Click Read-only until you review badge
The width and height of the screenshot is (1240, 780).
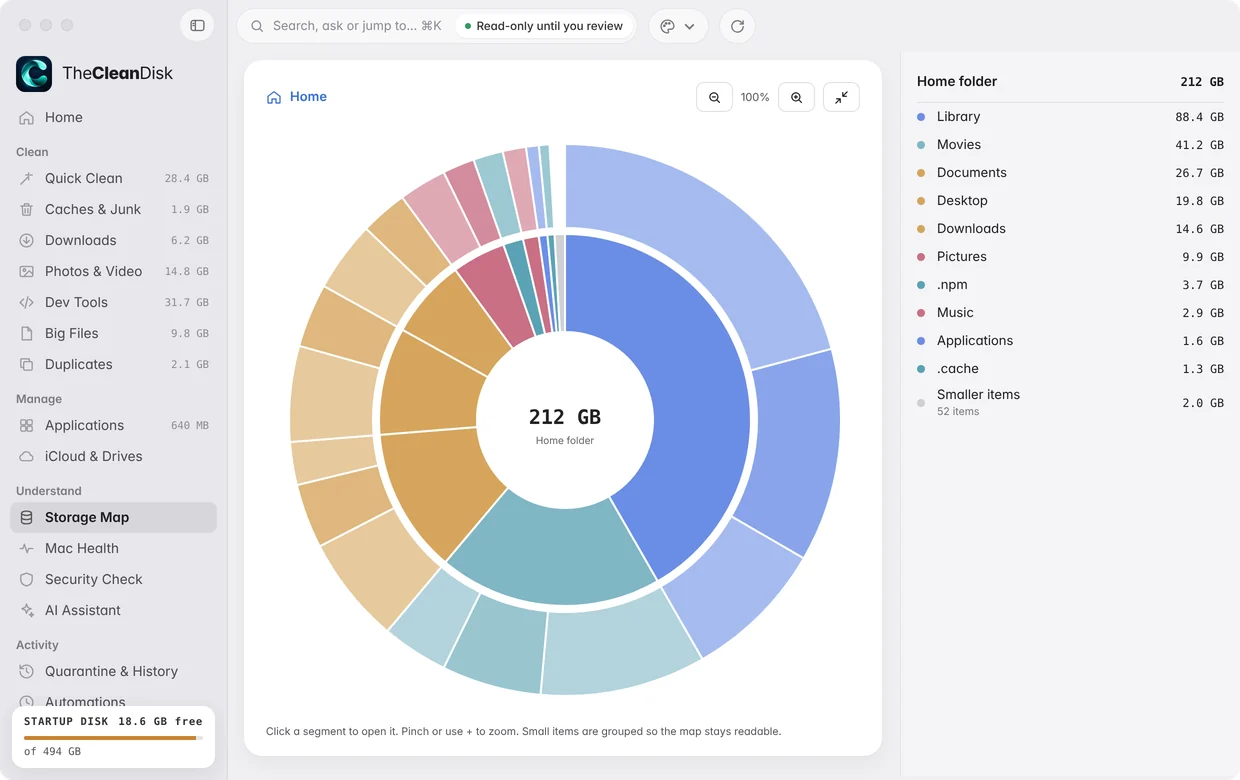coord(544,26)
